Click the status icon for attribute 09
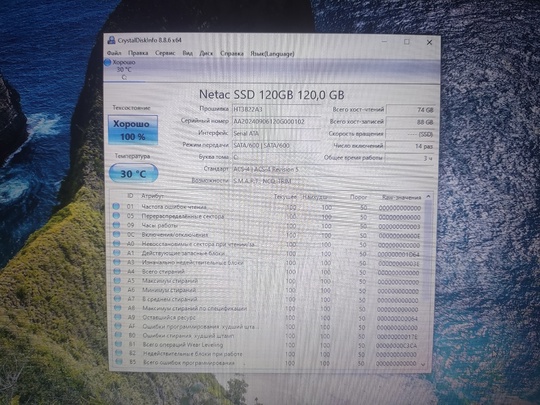540x405 pixels. tap(116, 225)
